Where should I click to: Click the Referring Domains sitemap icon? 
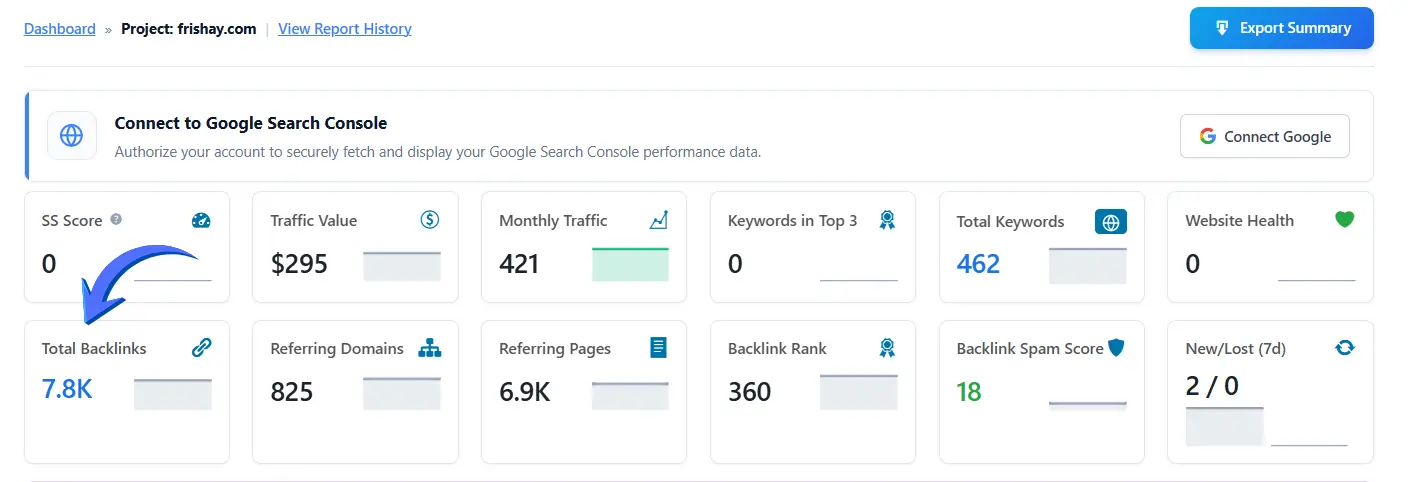point(430,348)
